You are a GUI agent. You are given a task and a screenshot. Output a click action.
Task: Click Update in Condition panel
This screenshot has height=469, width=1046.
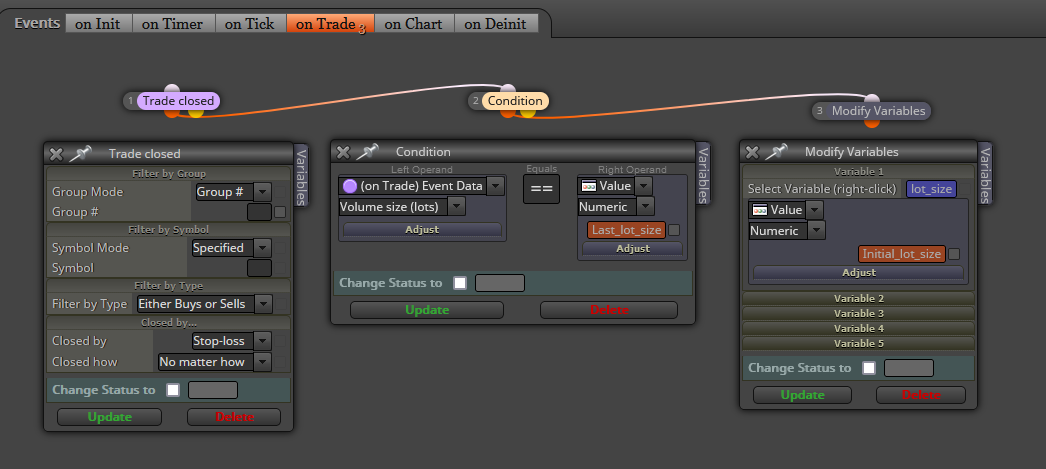tap(427, 310)
